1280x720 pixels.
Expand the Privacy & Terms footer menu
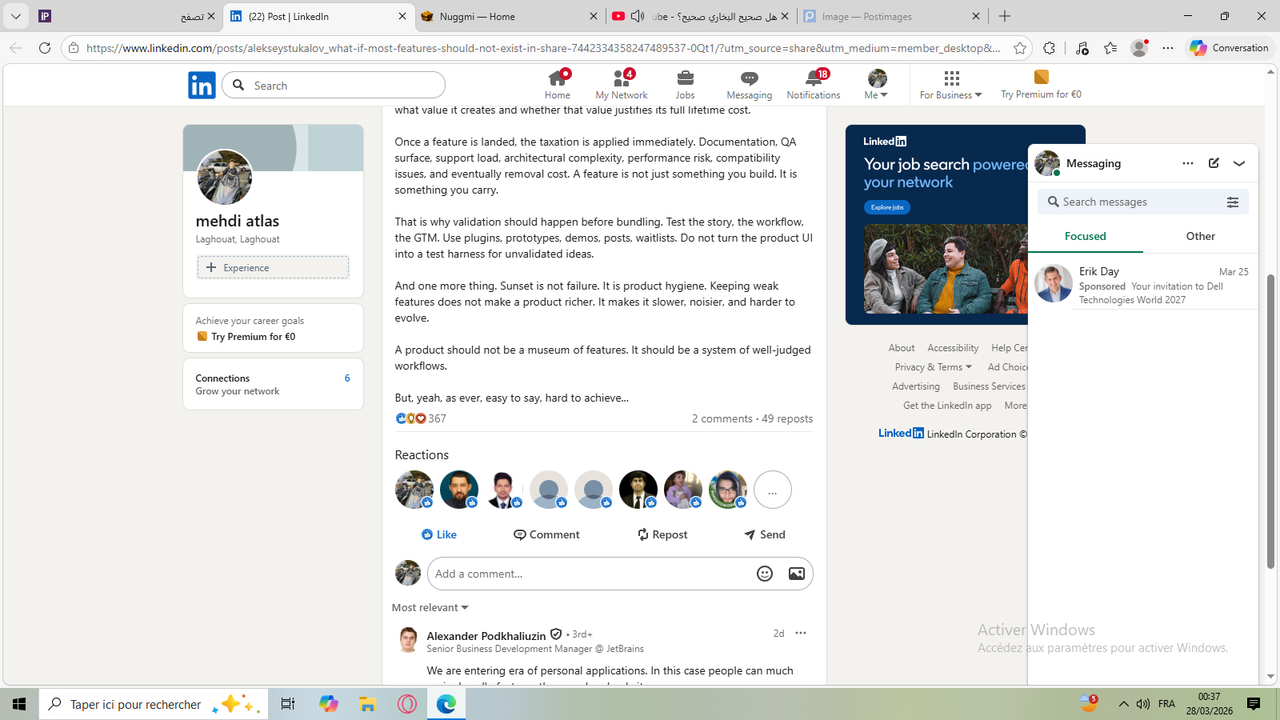933,367
